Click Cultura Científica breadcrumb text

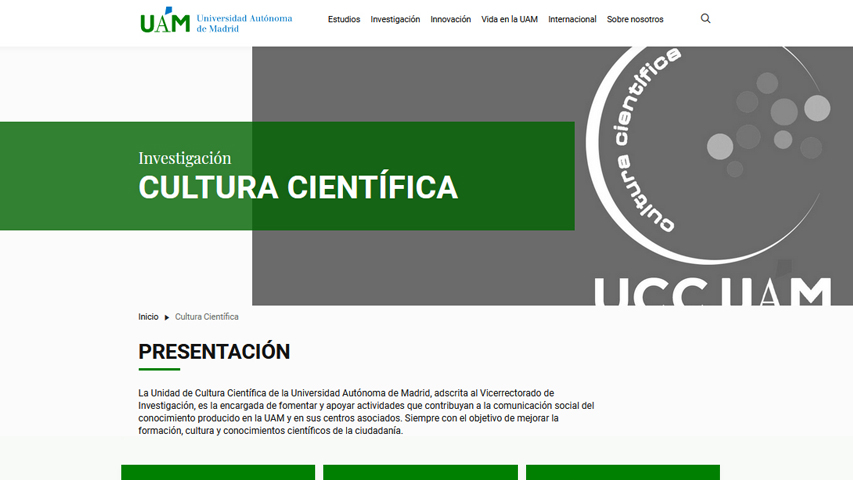pos(207,317)
